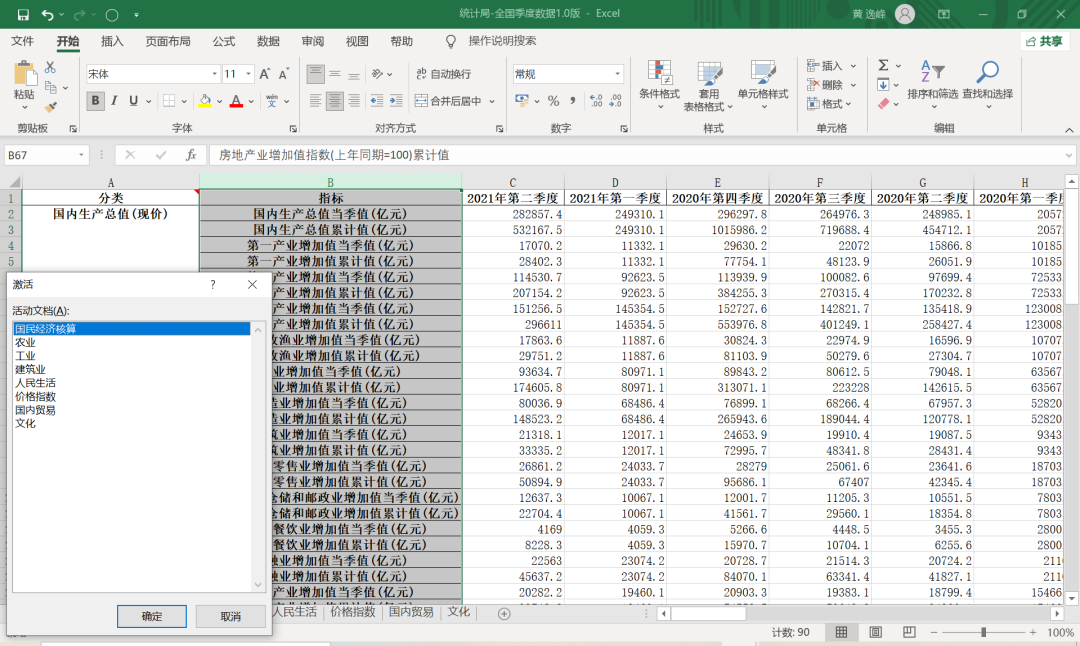Switch to the 插入 ribbon tab
The height and width of the screenshot is (646, 1080).
[x=112, y=41]
